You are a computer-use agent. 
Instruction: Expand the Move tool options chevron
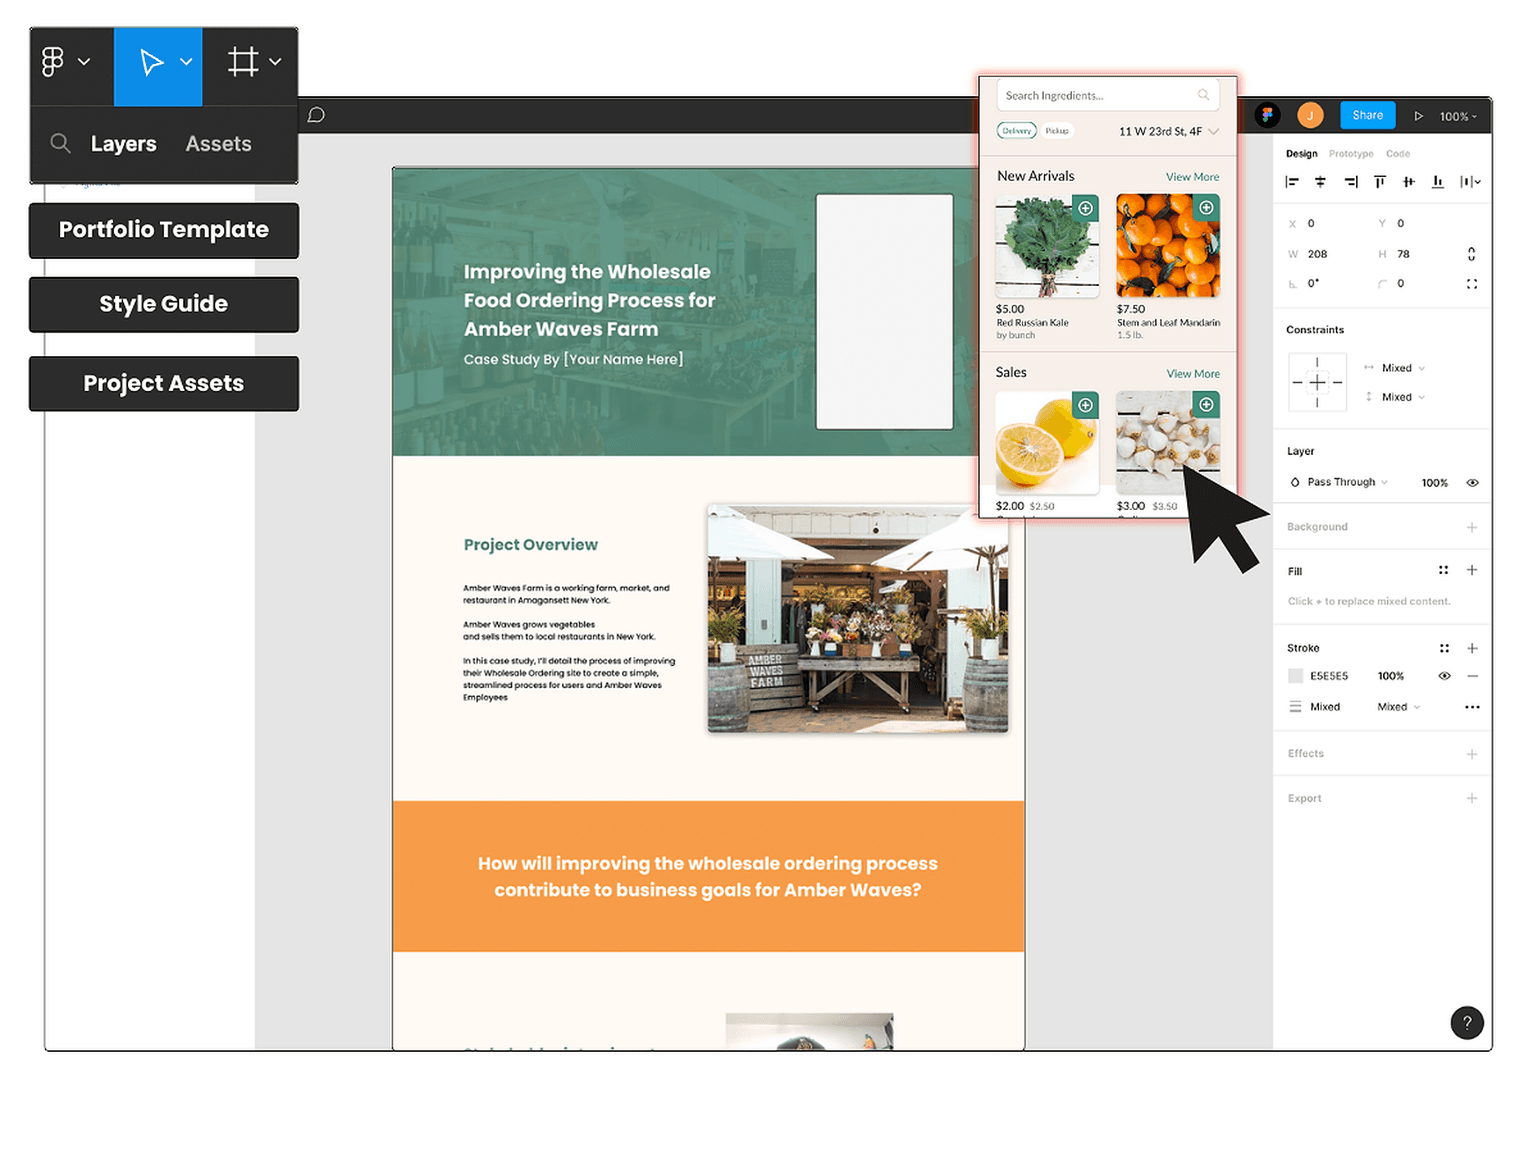186,62
